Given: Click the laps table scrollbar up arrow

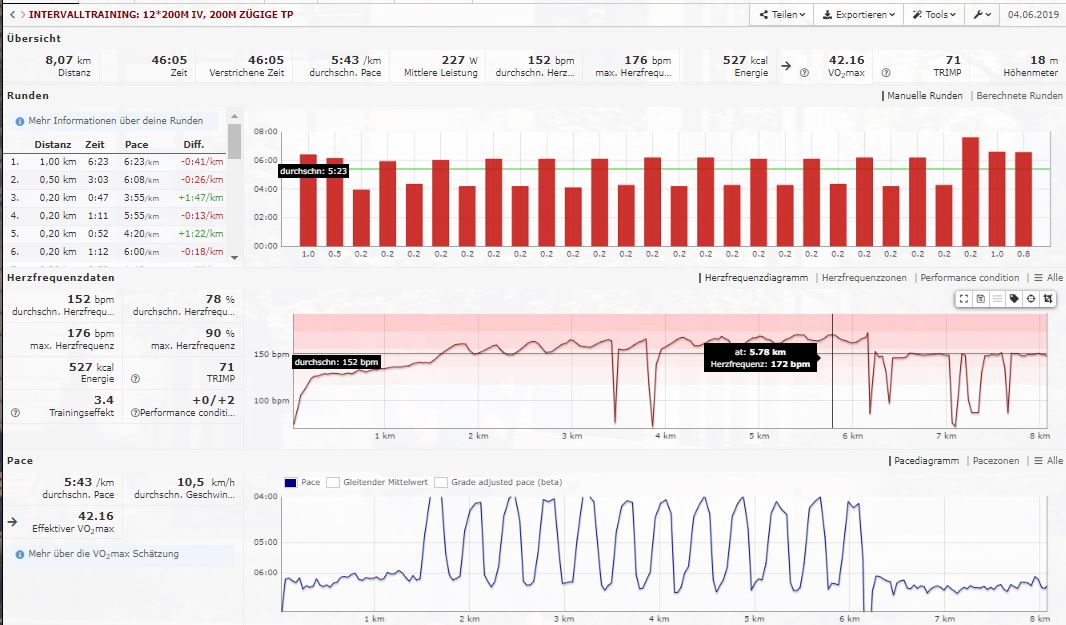Looking at the screenshot, I should (x=234, y=115).
